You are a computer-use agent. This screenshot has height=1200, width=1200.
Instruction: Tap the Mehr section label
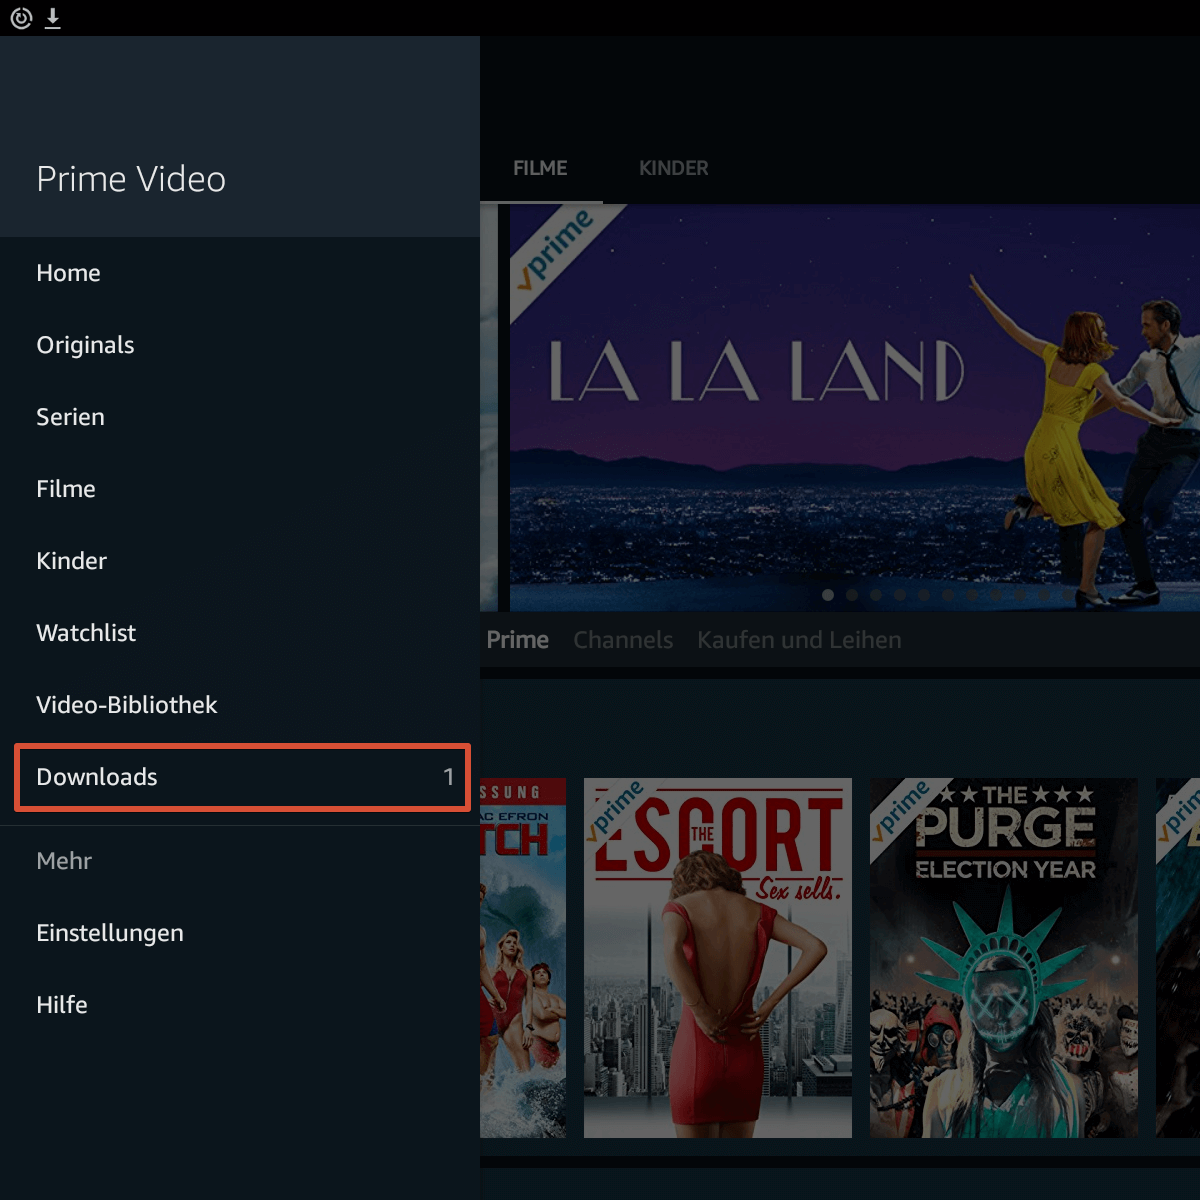tap(64, 861)
